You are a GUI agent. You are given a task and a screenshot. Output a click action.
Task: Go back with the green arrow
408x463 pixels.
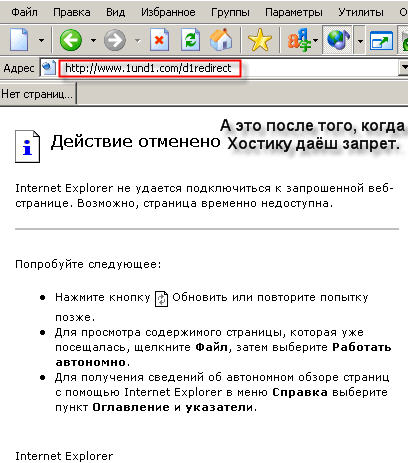71,40
